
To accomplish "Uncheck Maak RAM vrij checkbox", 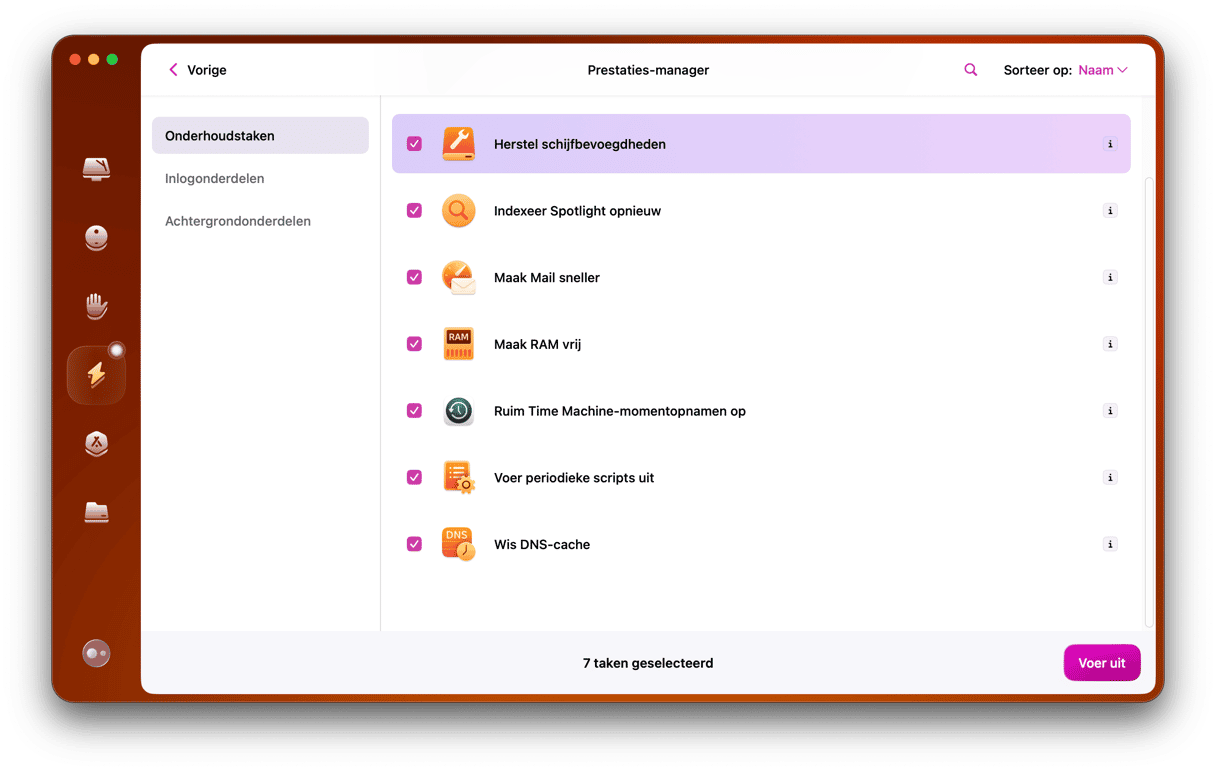I will (x=414, y=344).
